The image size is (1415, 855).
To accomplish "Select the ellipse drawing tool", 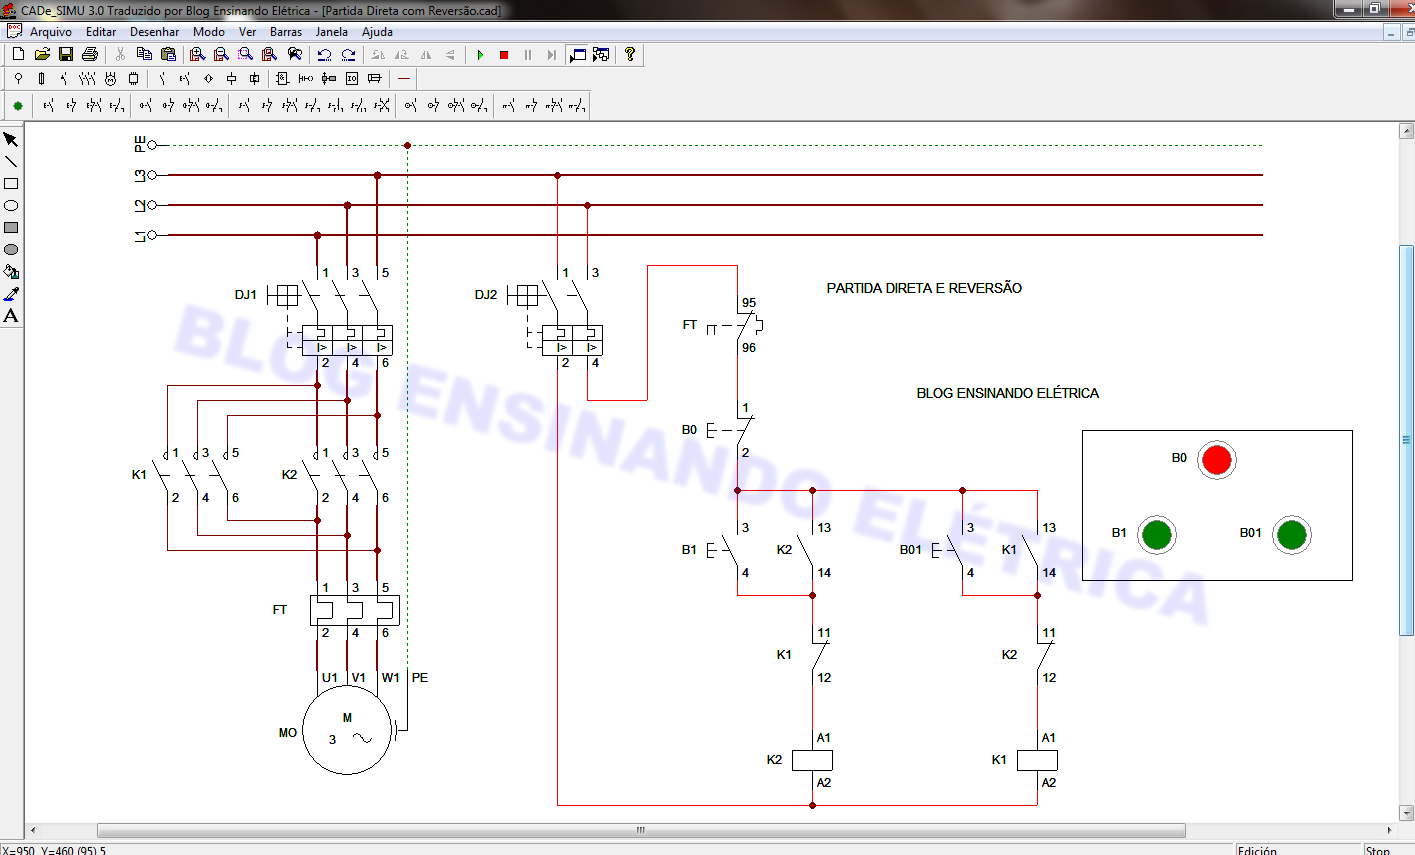I will click(x=12, y=205).
